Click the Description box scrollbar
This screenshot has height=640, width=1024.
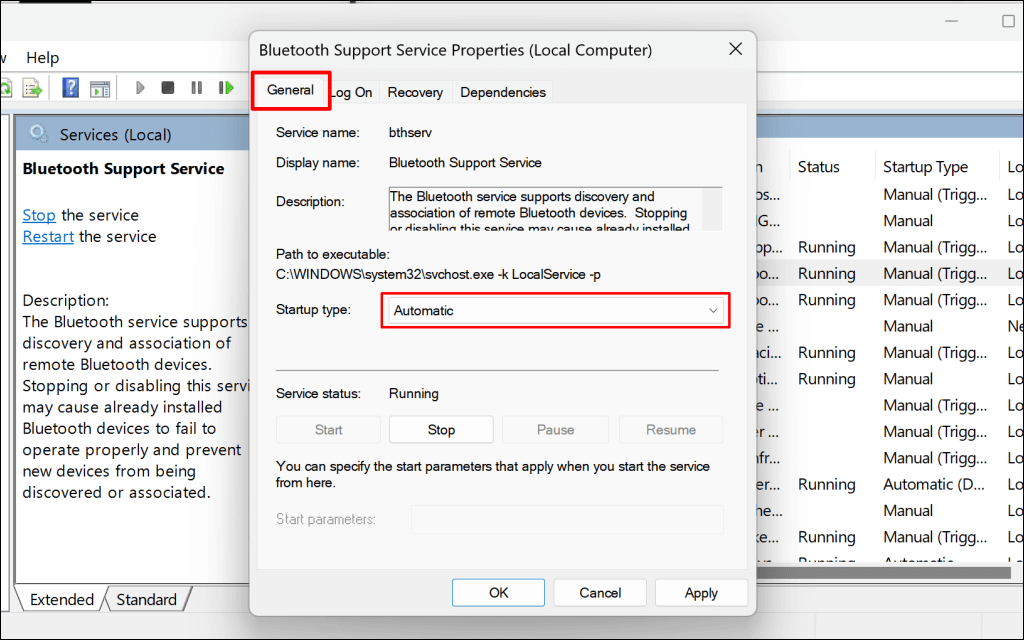(712, 209)
